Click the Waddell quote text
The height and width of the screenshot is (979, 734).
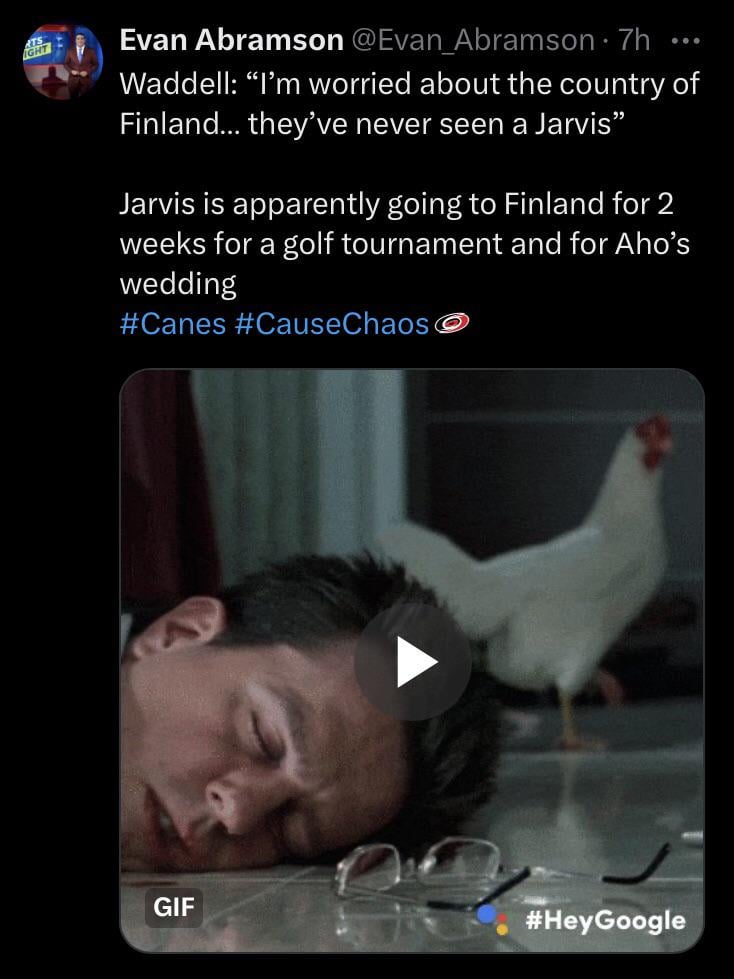(x=409, y=104)
